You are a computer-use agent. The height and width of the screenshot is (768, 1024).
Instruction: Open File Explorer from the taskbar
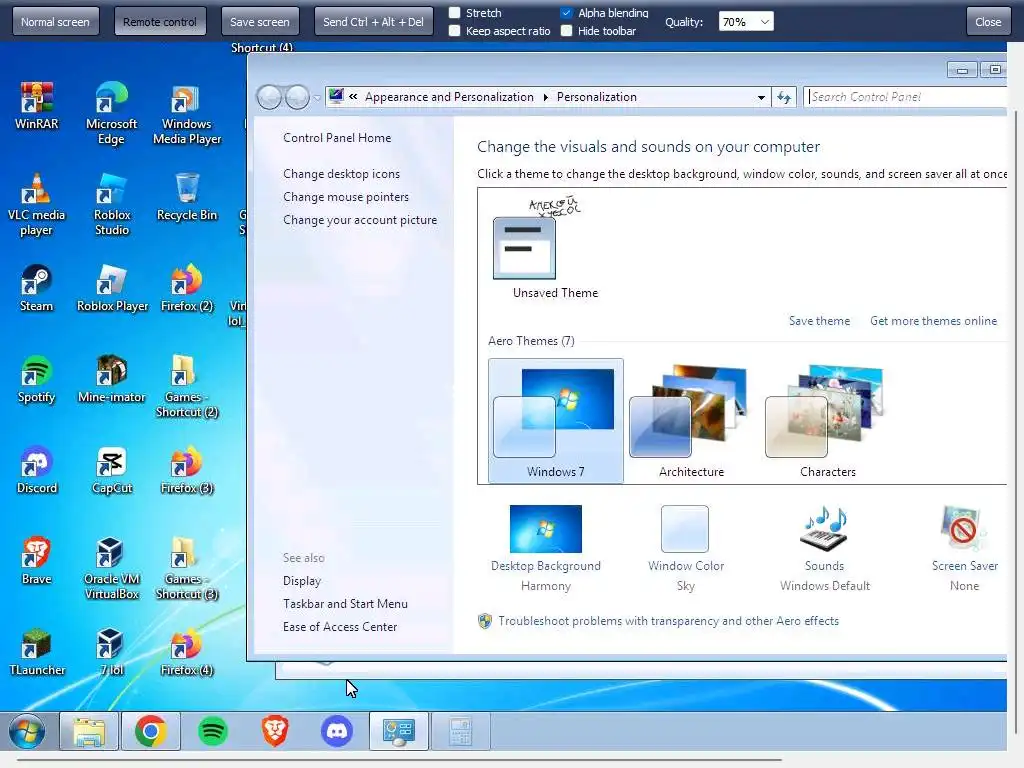[89, 731]
